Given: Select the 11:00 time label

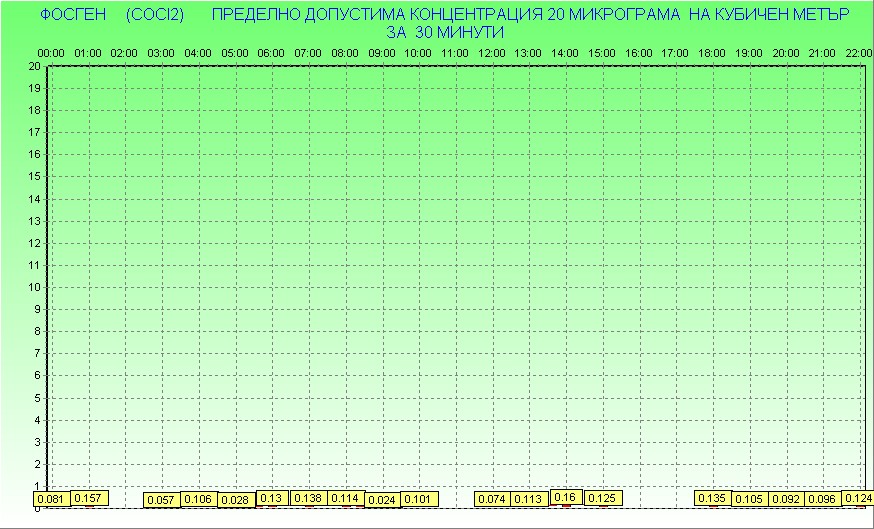Looking at the screenshot, I should click(455, 54).
